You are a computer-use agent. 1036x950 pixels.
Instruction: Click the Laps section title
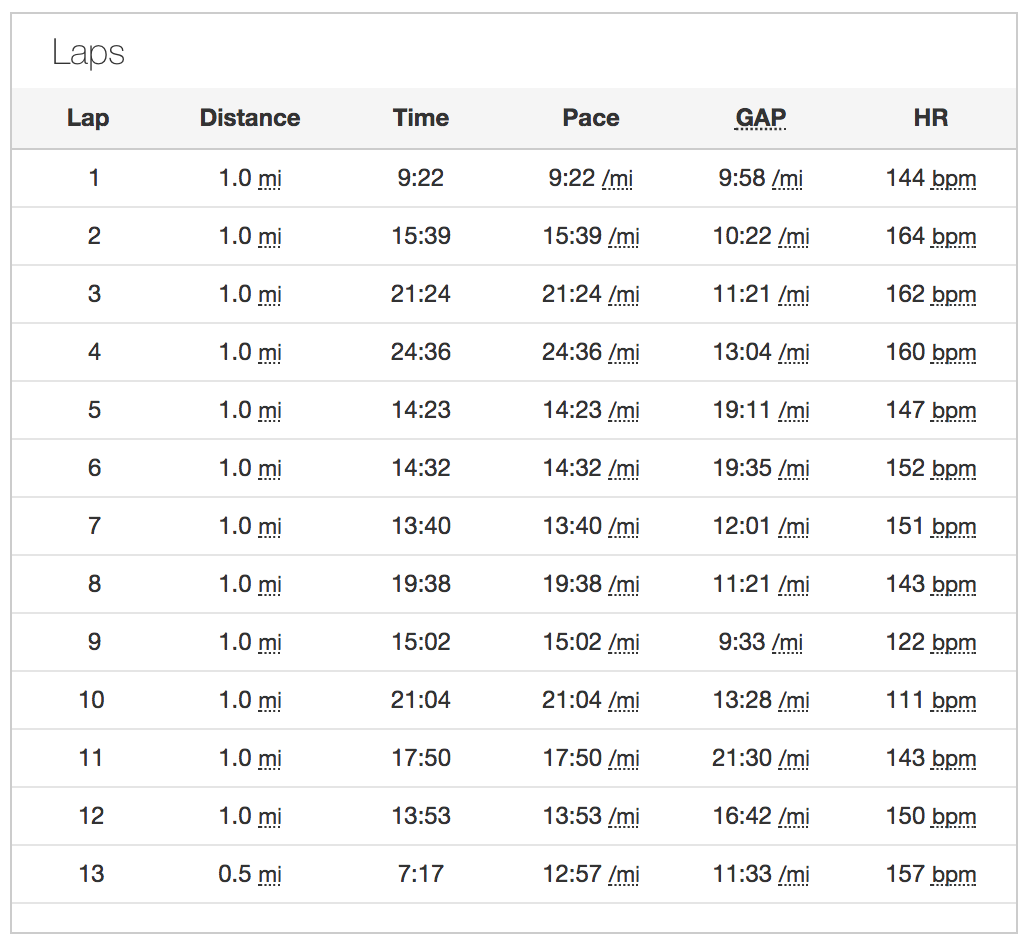88,53
